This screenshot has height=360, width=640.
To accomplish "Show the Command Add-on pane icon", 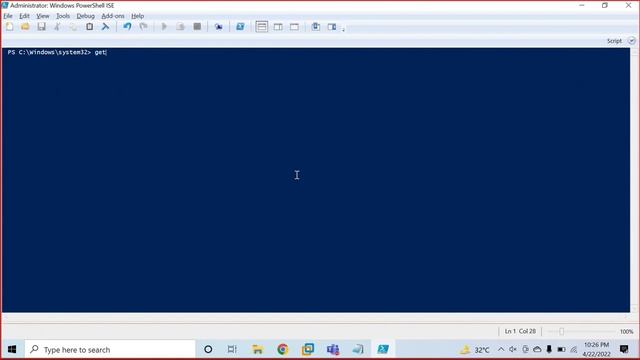I will [332, 27].
